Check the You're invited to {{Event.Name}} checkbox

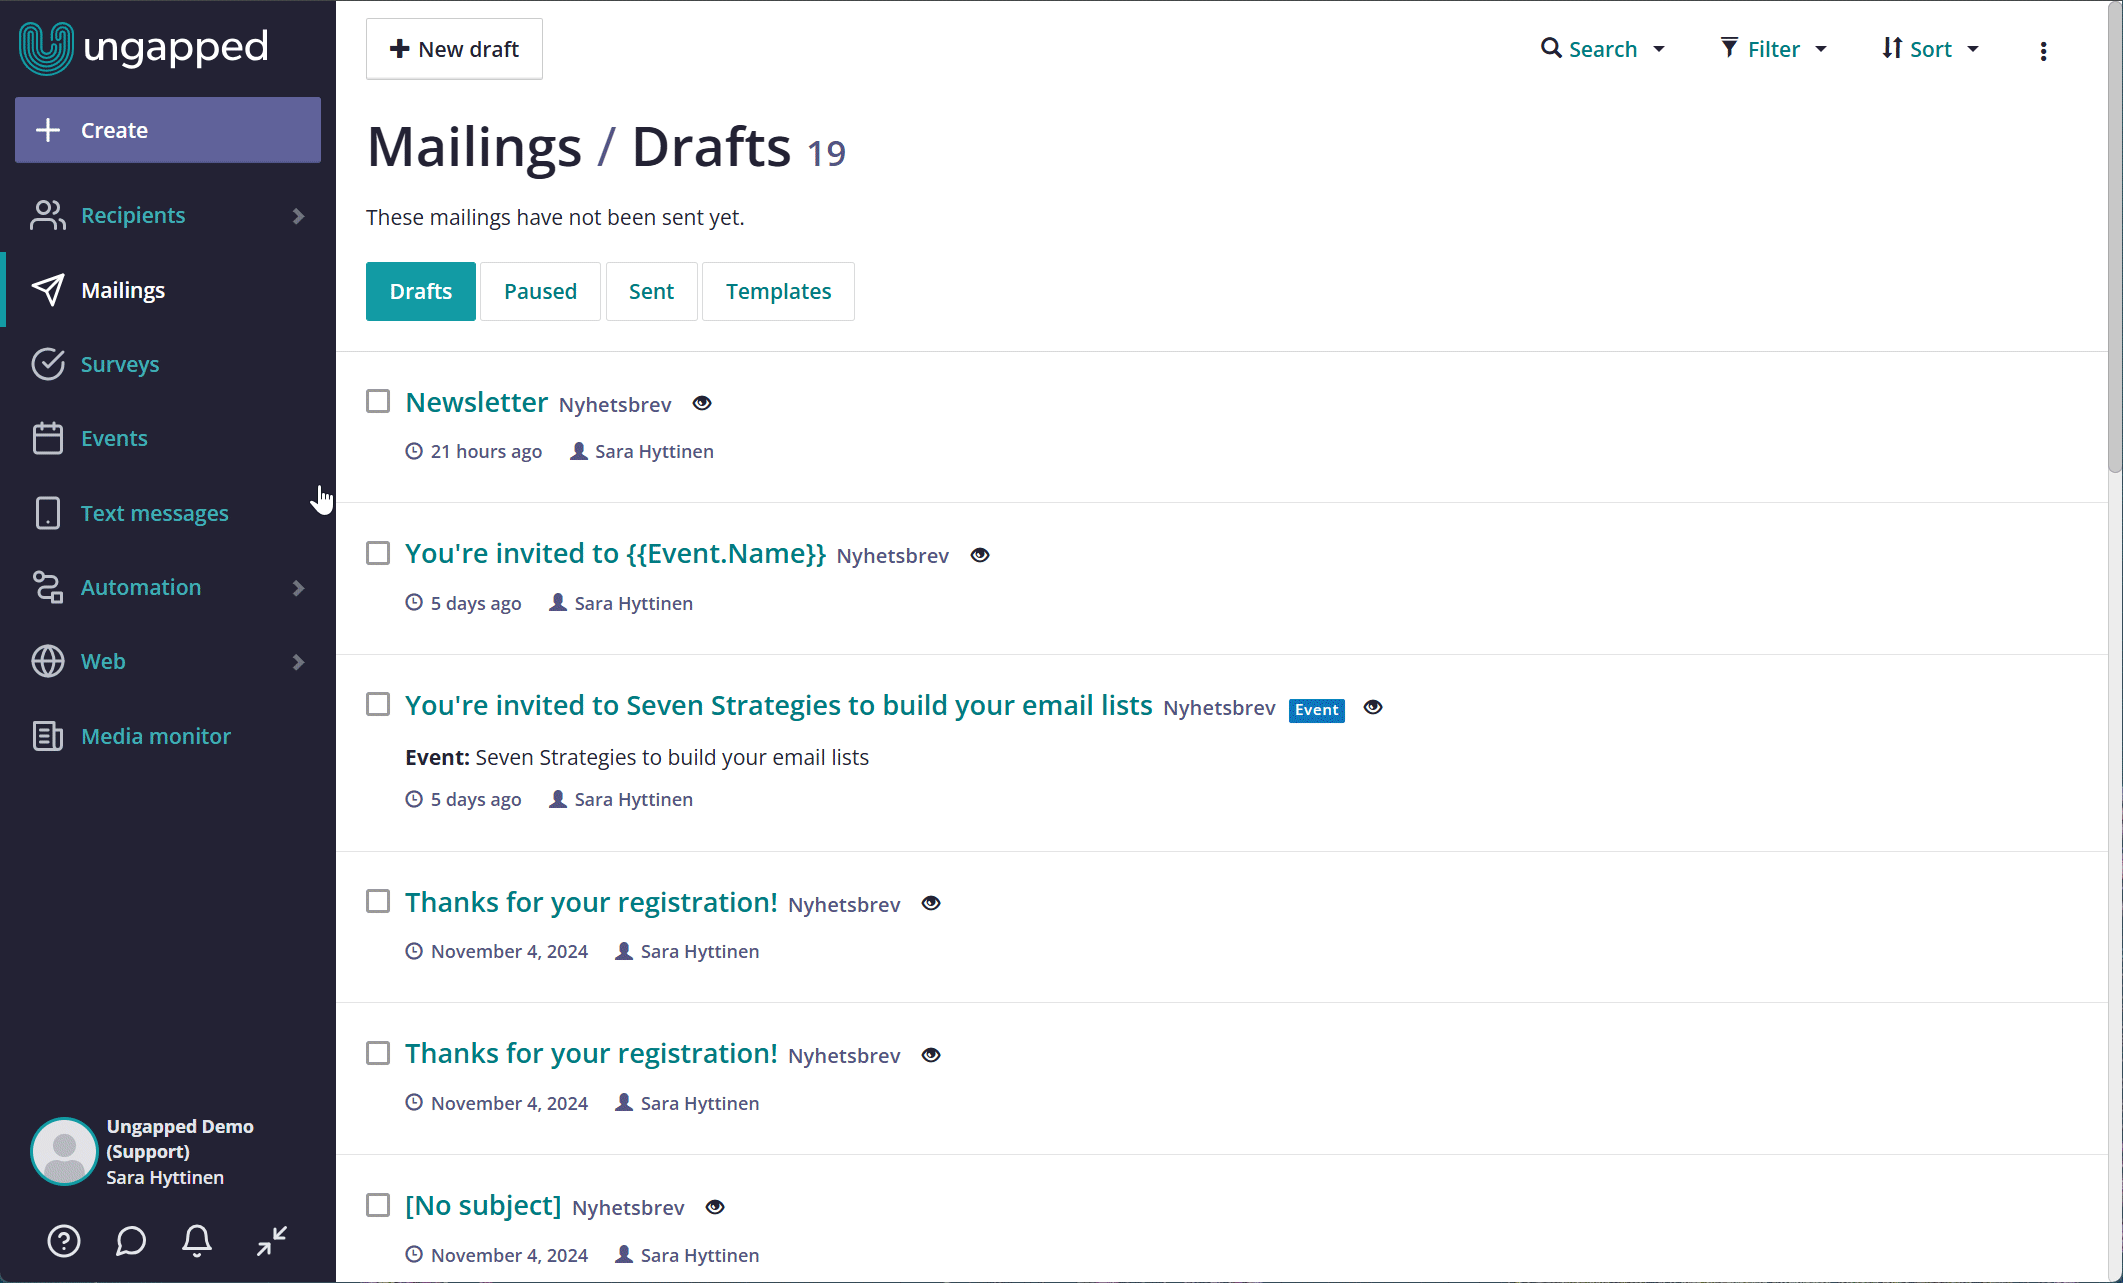coord(378,553)
